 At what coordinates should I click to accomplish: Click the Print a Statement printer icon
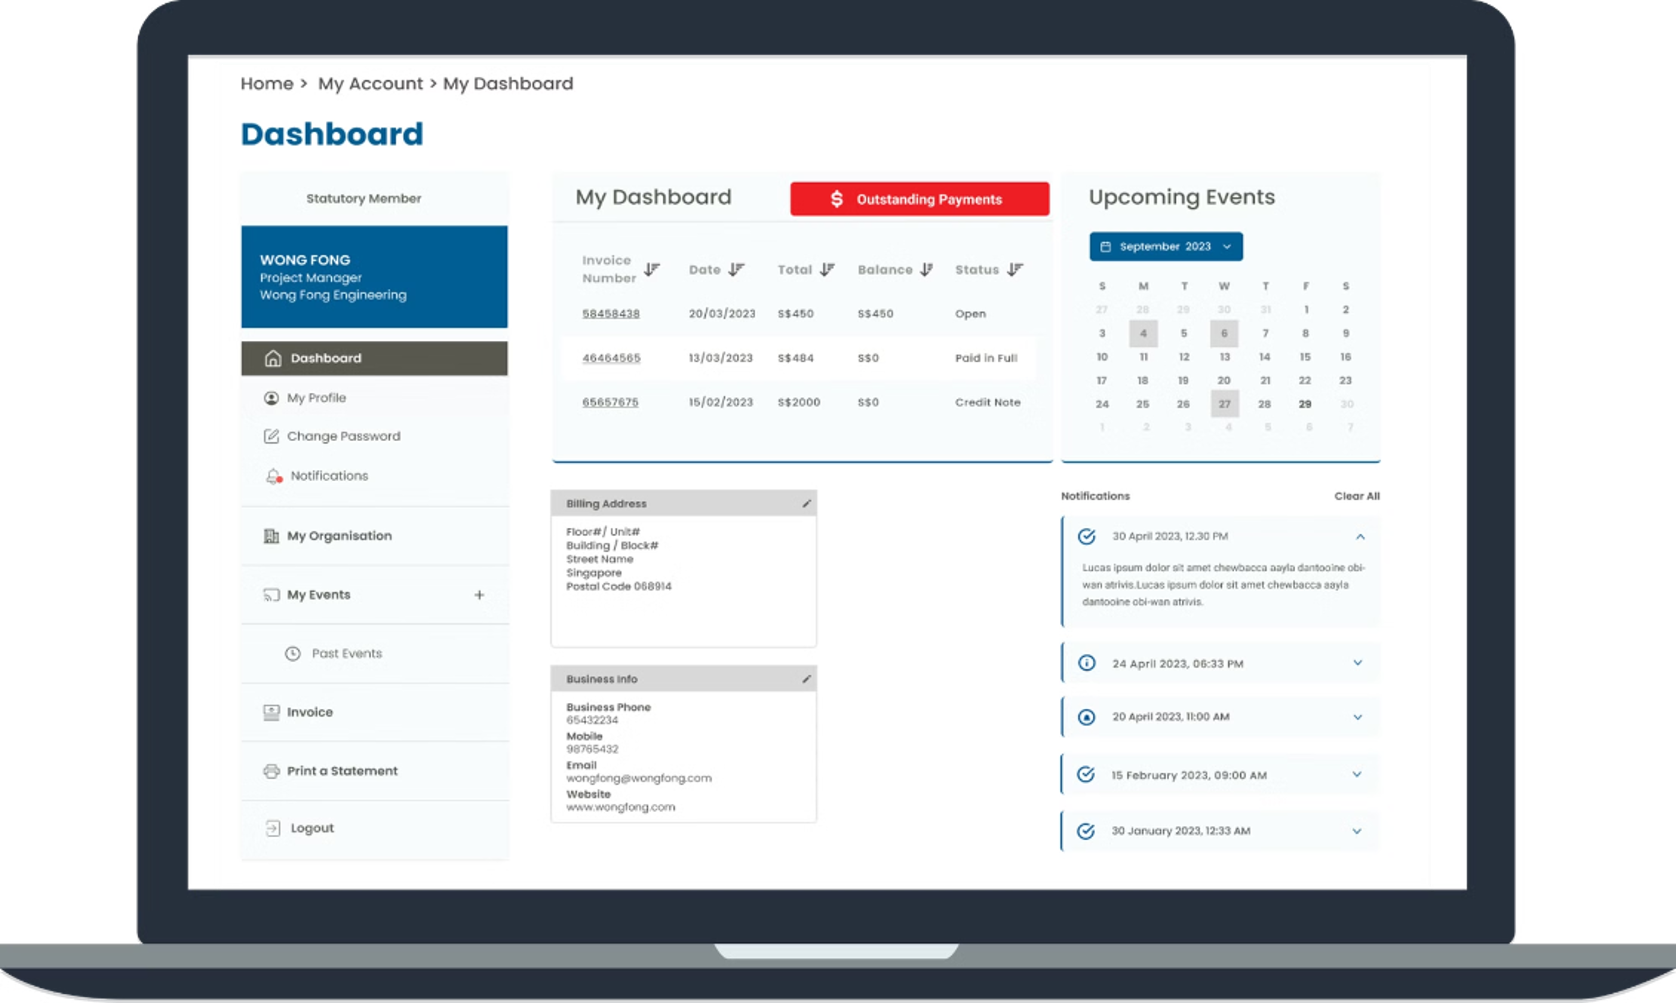click(271, 771)
